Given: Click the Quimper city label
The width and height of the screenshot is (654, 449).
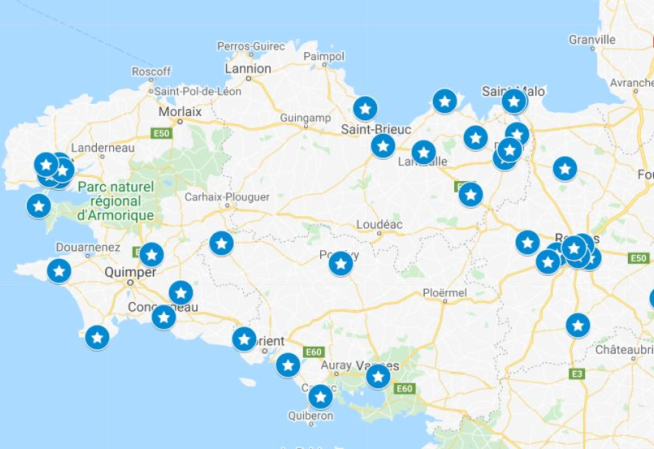Looking at the screenshot, I should (x=130, y=273).
